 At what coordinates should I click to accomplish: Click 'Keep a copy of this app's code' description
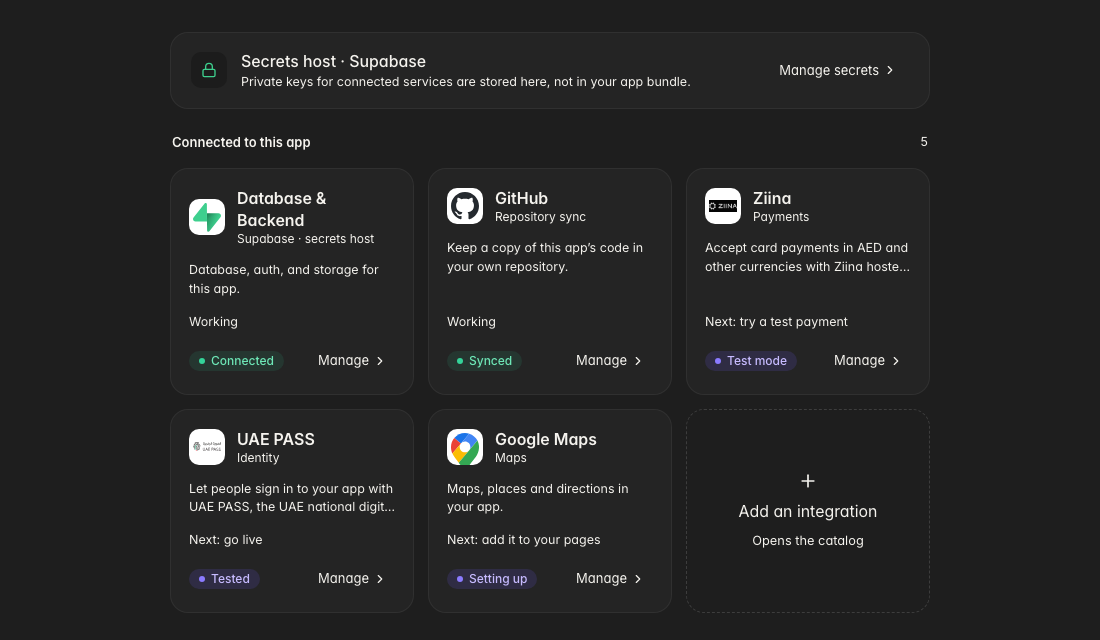click(544, 258)
